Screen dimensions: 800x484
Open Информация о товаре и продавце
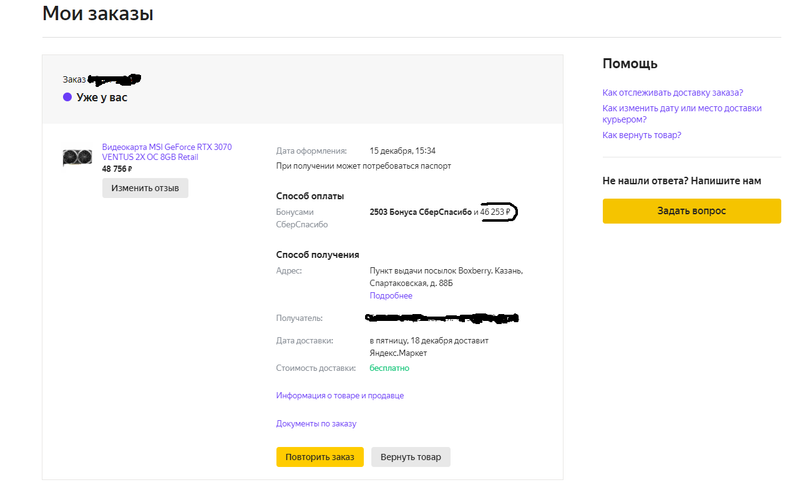(339, 396)
